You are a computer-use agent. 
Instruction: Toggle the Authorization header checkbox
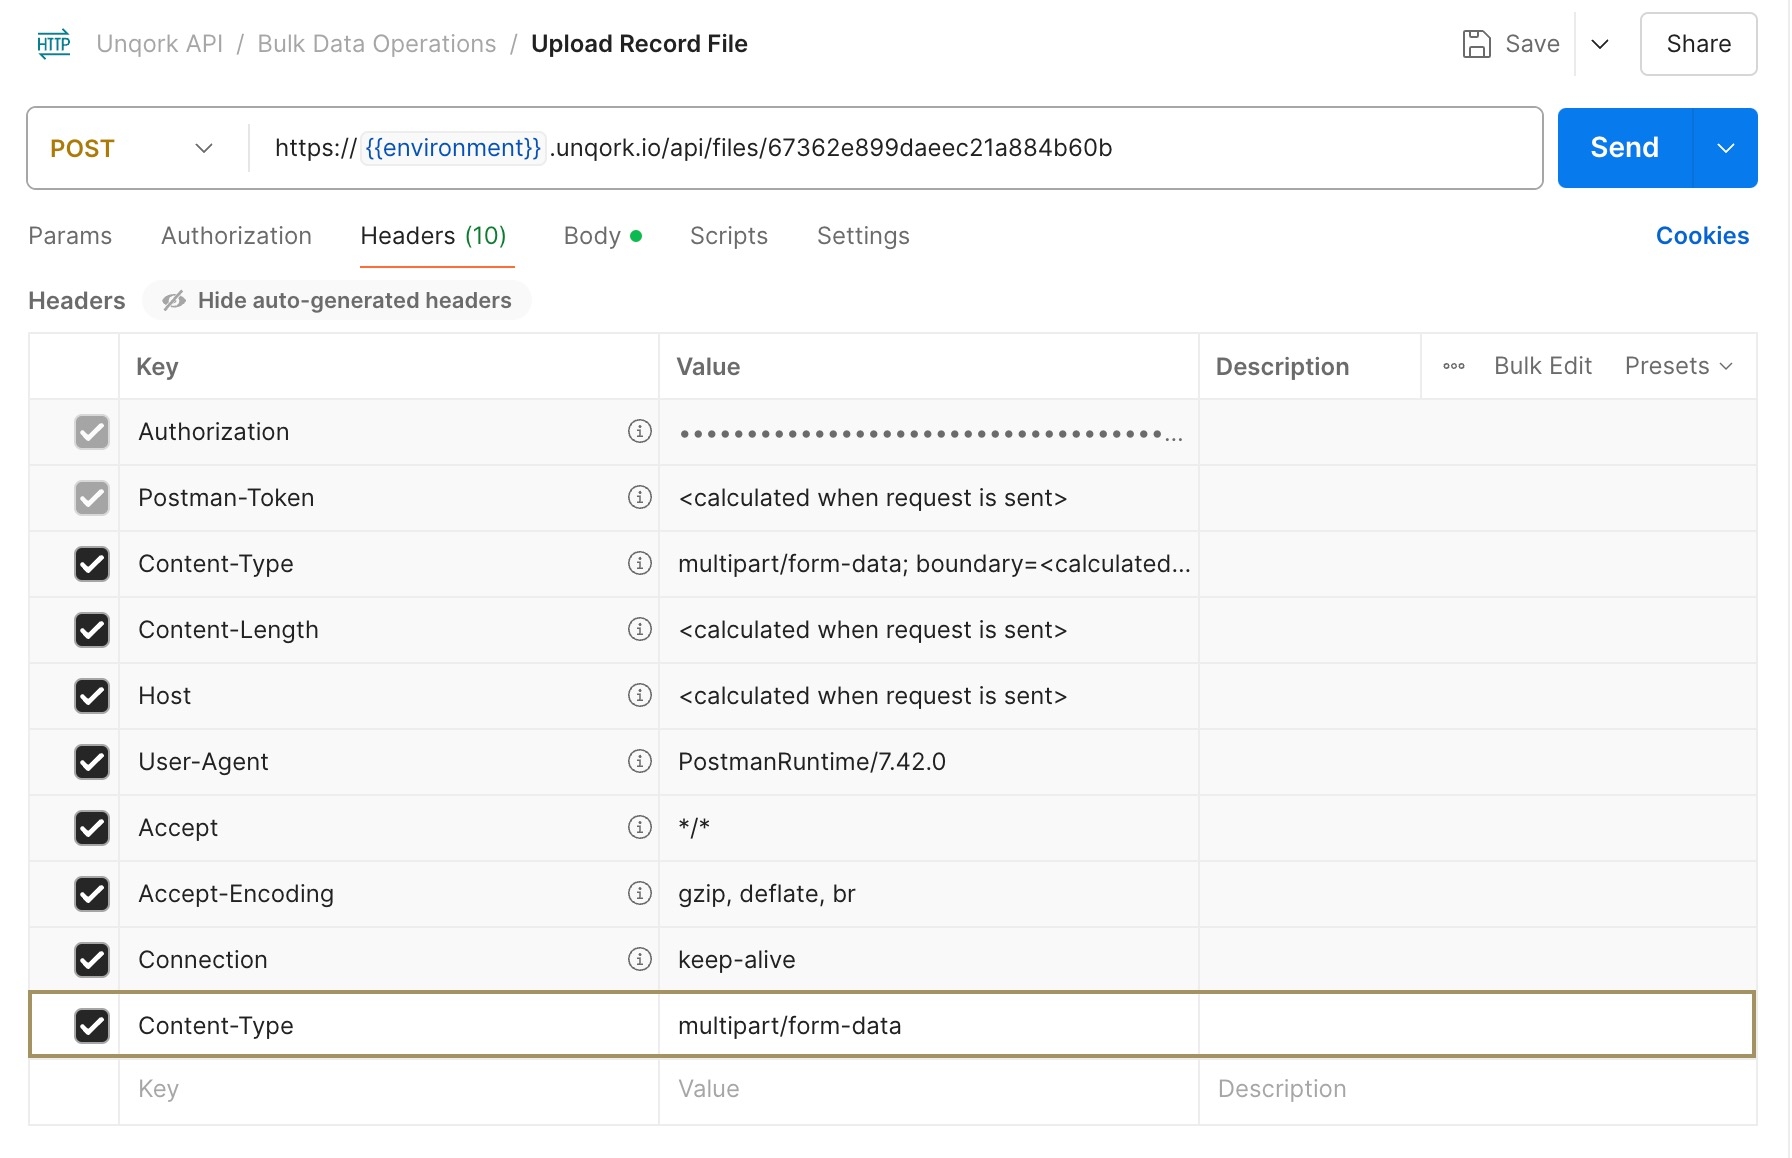[x=92, y=432]
